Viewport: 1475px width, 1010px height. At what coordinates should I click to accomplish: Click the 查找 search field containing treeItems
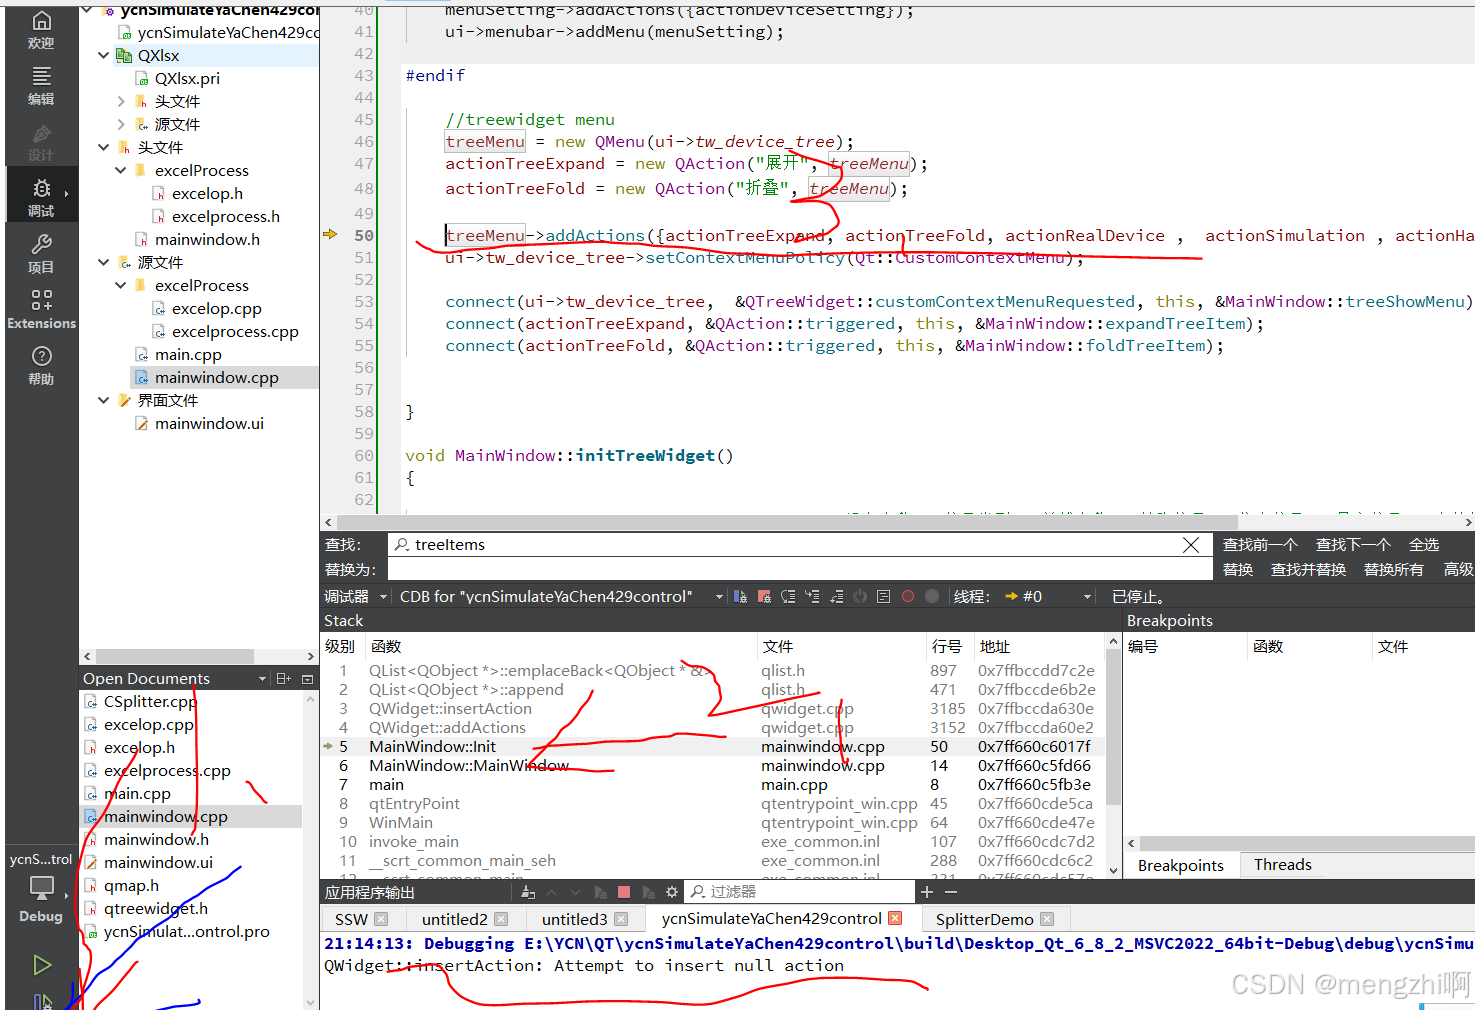tap(800, 545)
